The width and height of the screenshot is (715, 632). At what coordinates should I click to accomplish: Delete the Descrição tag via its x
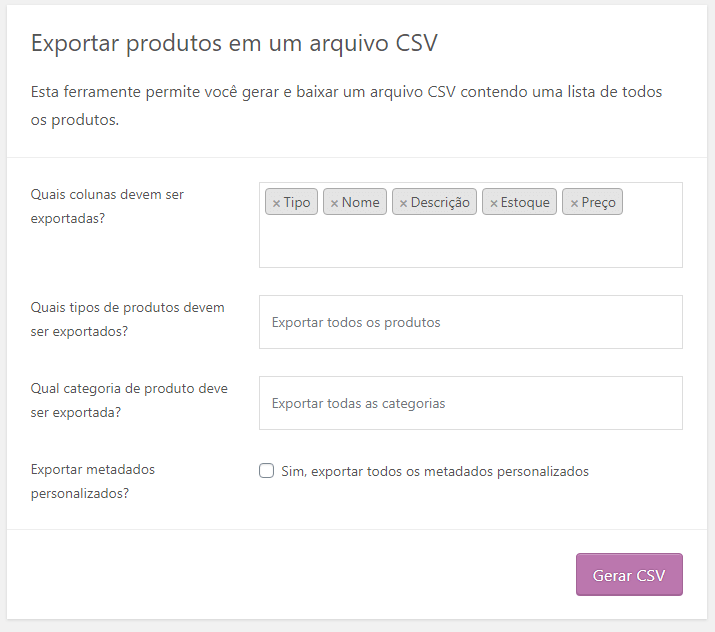click(x=403, y=203)
